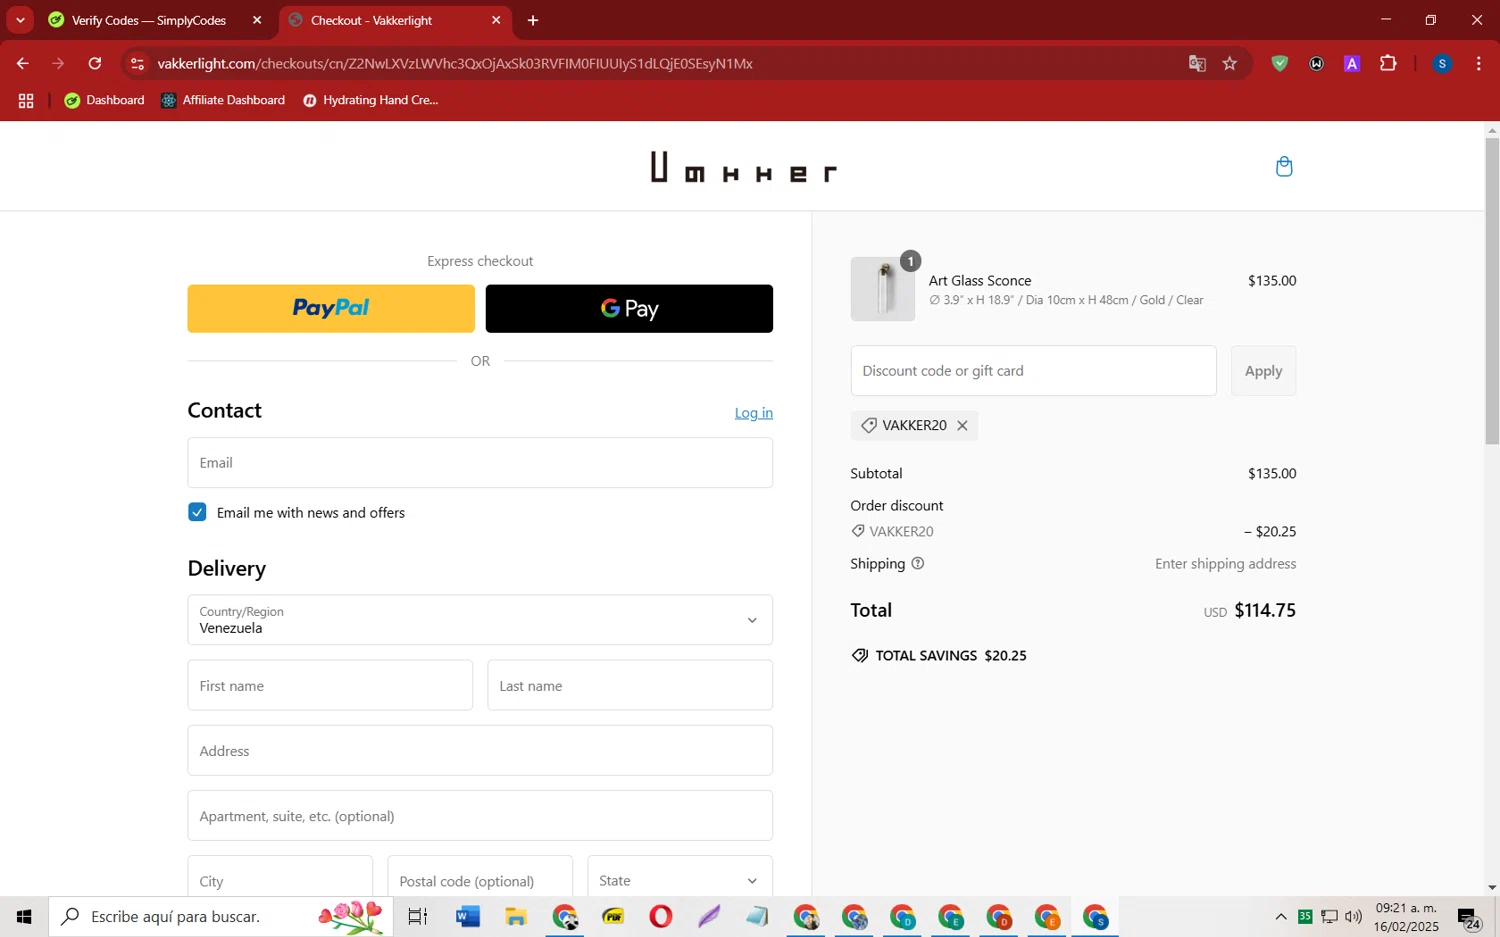Click the taskbar clock and date
The width and height of the screenshot is (1500, 937).
coord(1406,917)
